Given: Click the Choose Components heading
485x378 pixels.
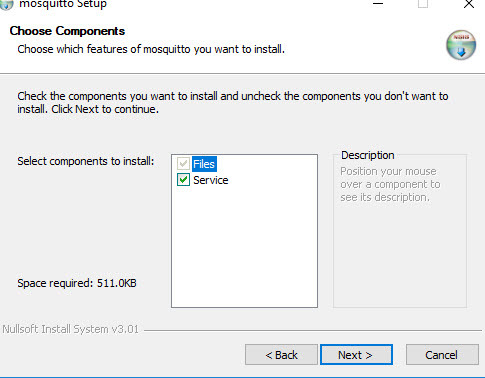Looking at the screenshot, I should point(67,31).
